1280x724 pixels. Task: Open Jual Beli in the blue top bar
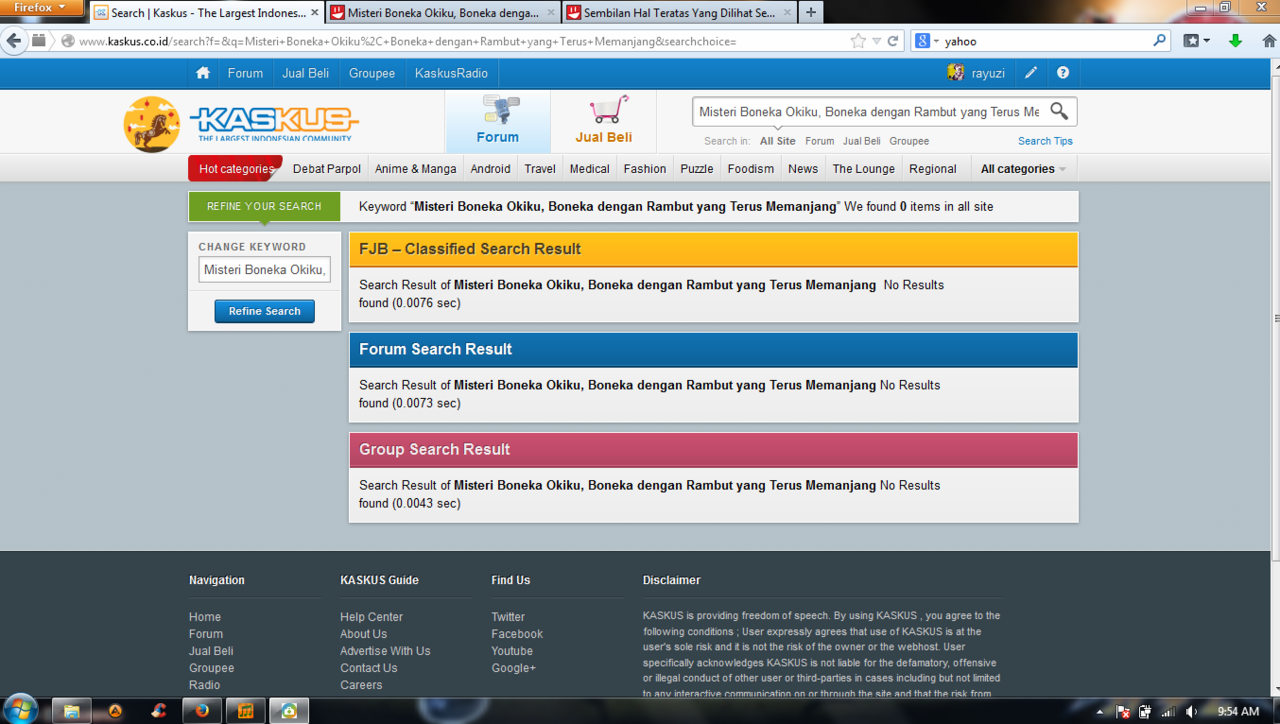click(305, 73)
